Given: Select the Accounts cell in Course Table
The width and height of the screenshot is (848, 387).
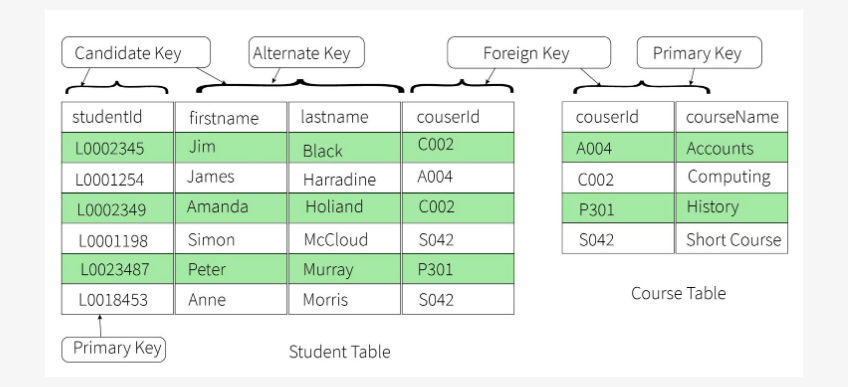Looking at the screenshot, I should click(731, 147).
